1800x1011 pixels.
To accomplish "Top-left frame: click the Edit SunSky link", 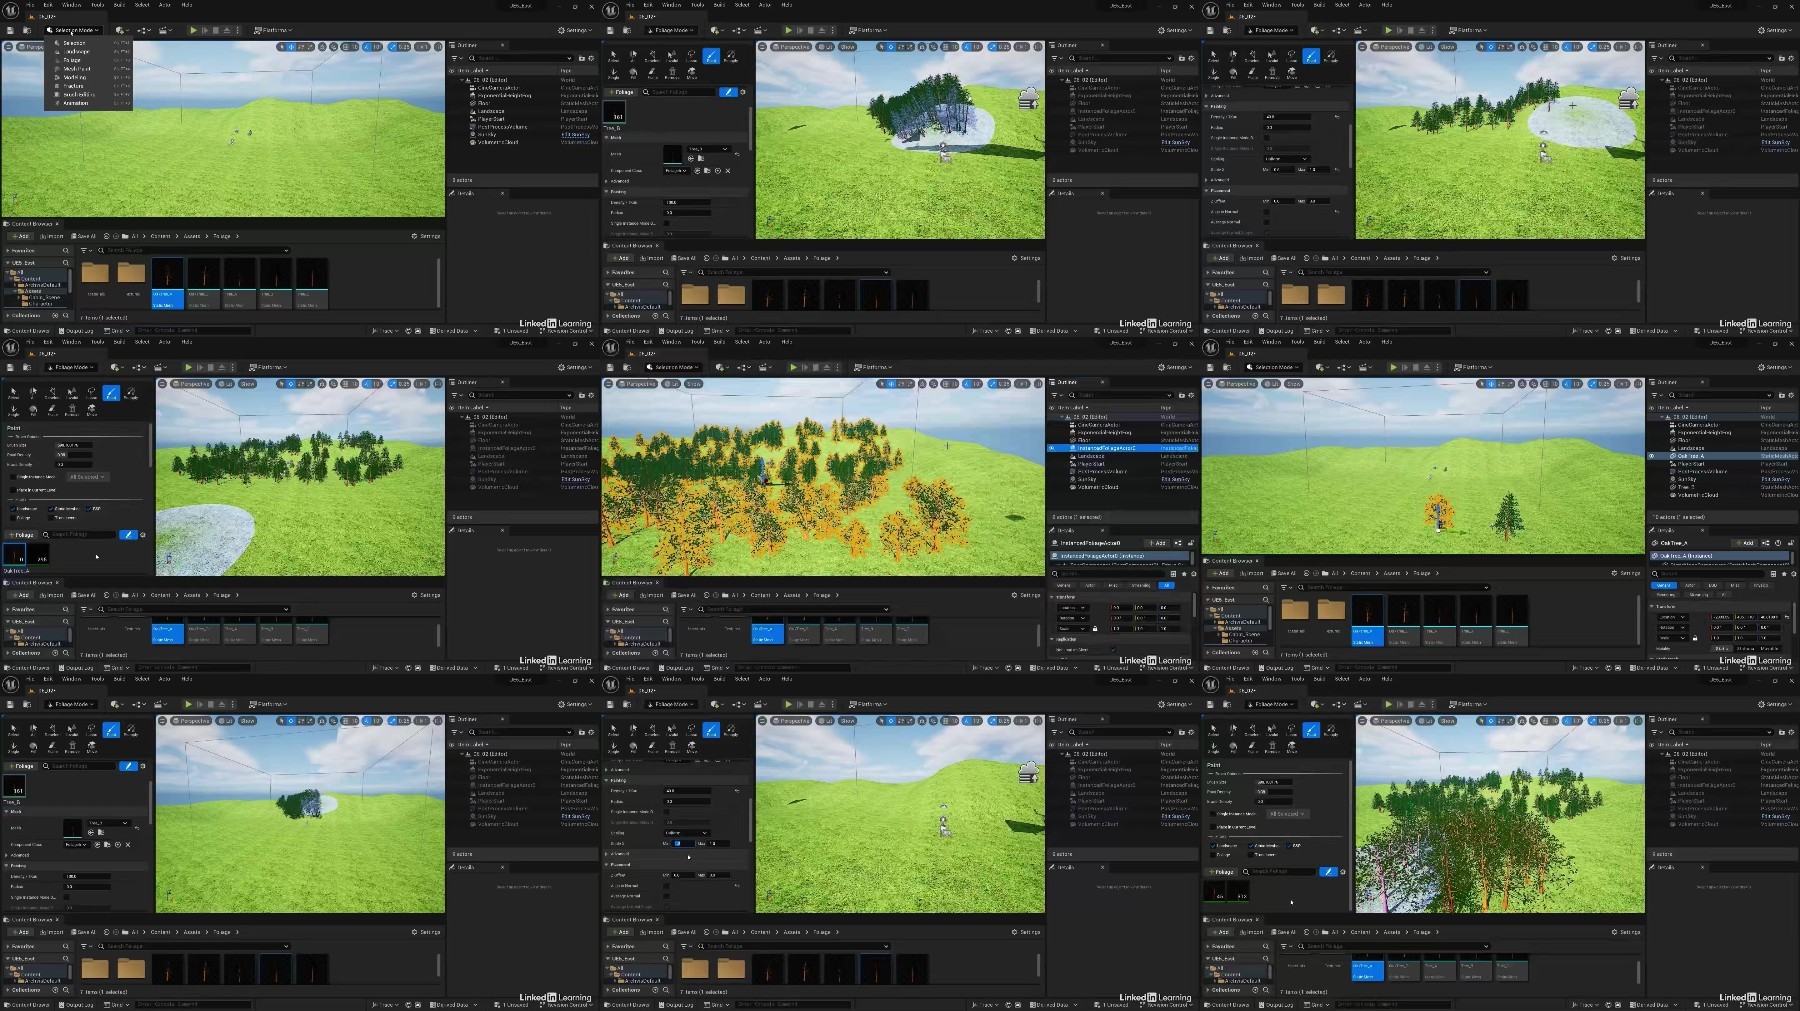I will coord(575,135).
